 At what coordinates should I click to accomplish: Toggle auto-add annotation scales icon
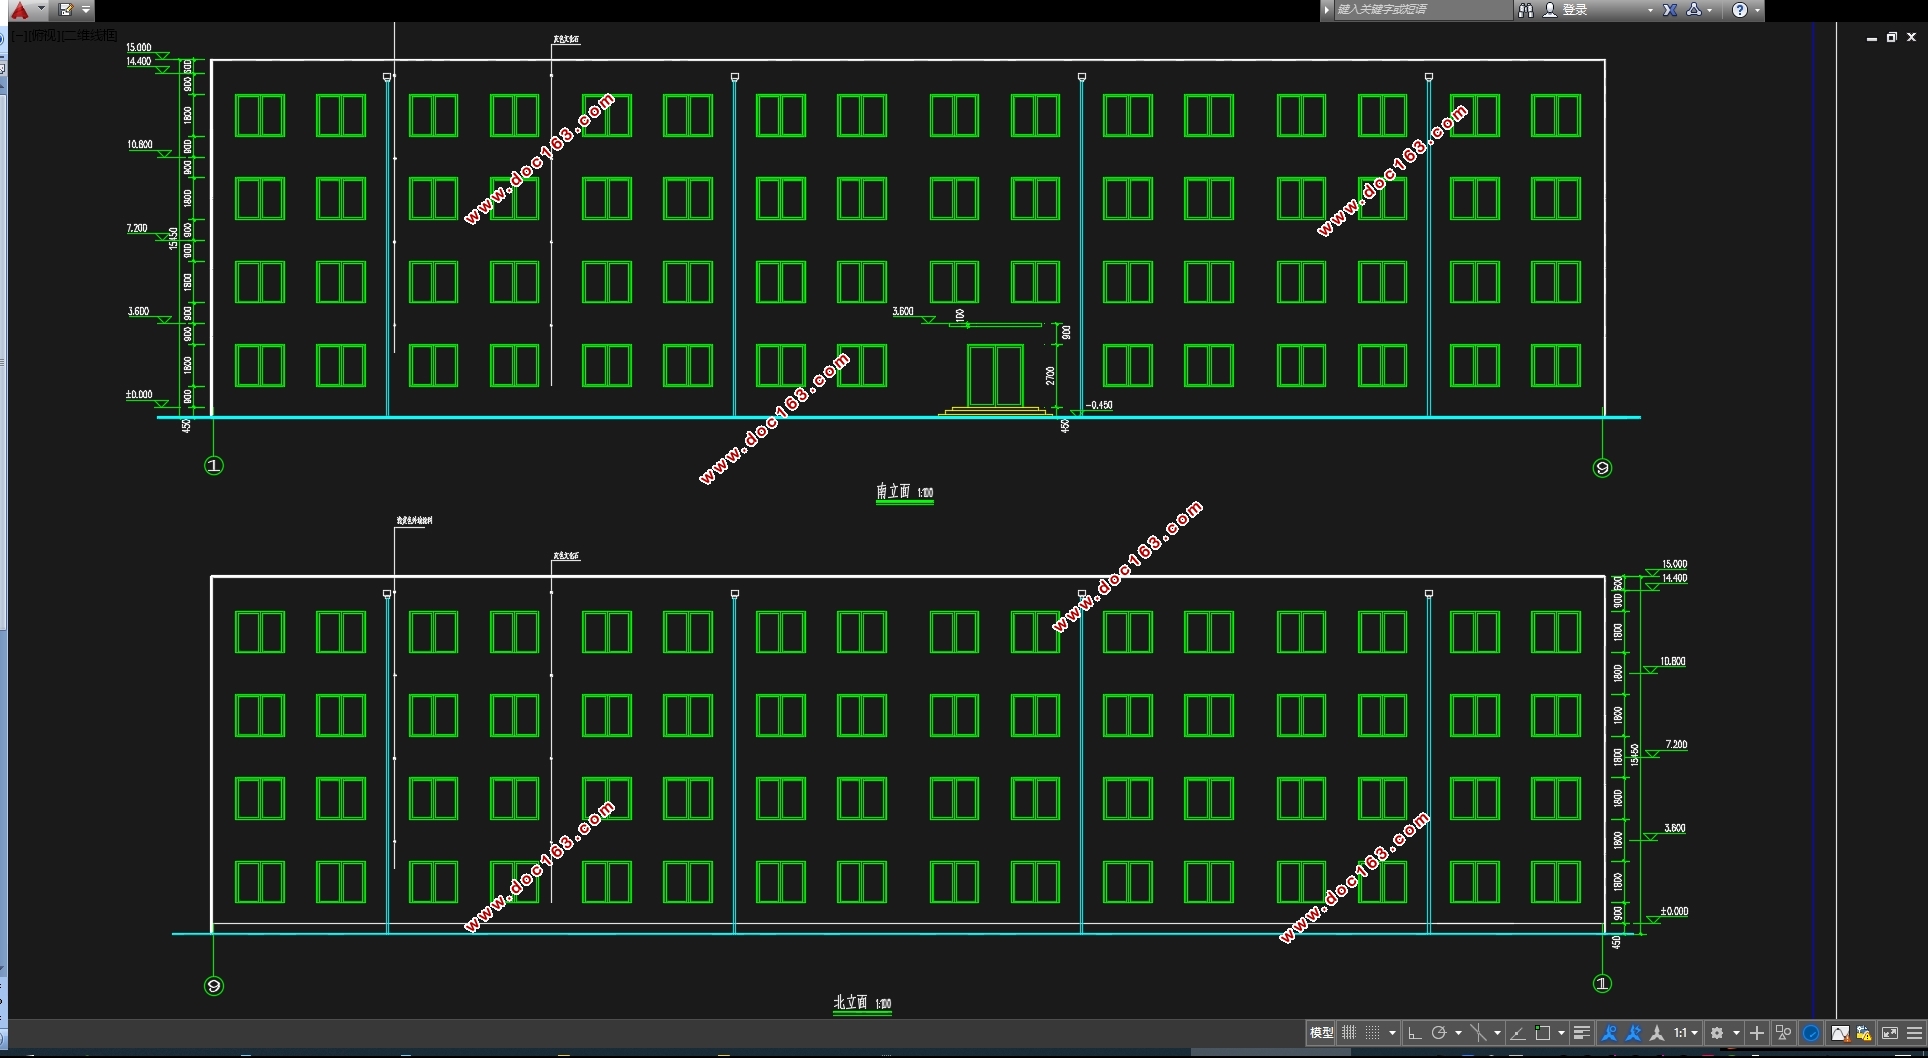(1633, 1033)
